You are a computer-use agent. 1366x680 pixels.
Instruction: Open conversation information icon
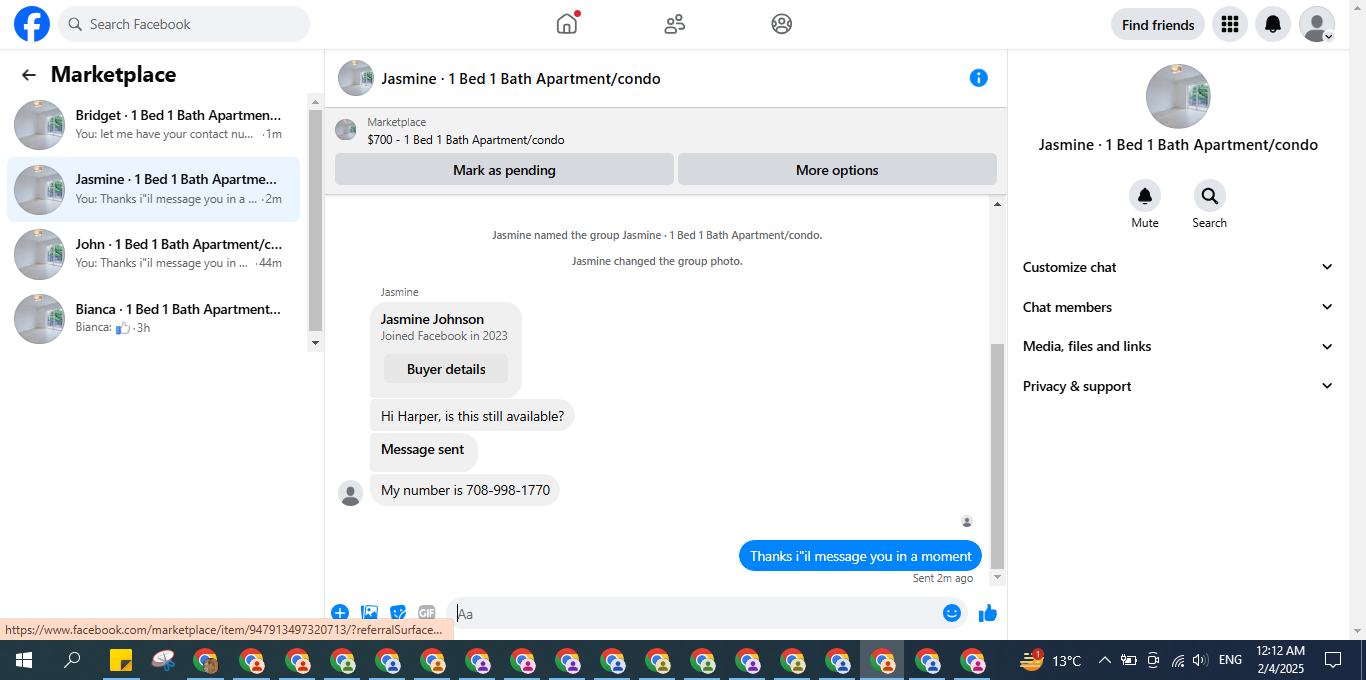click(979, 78)
